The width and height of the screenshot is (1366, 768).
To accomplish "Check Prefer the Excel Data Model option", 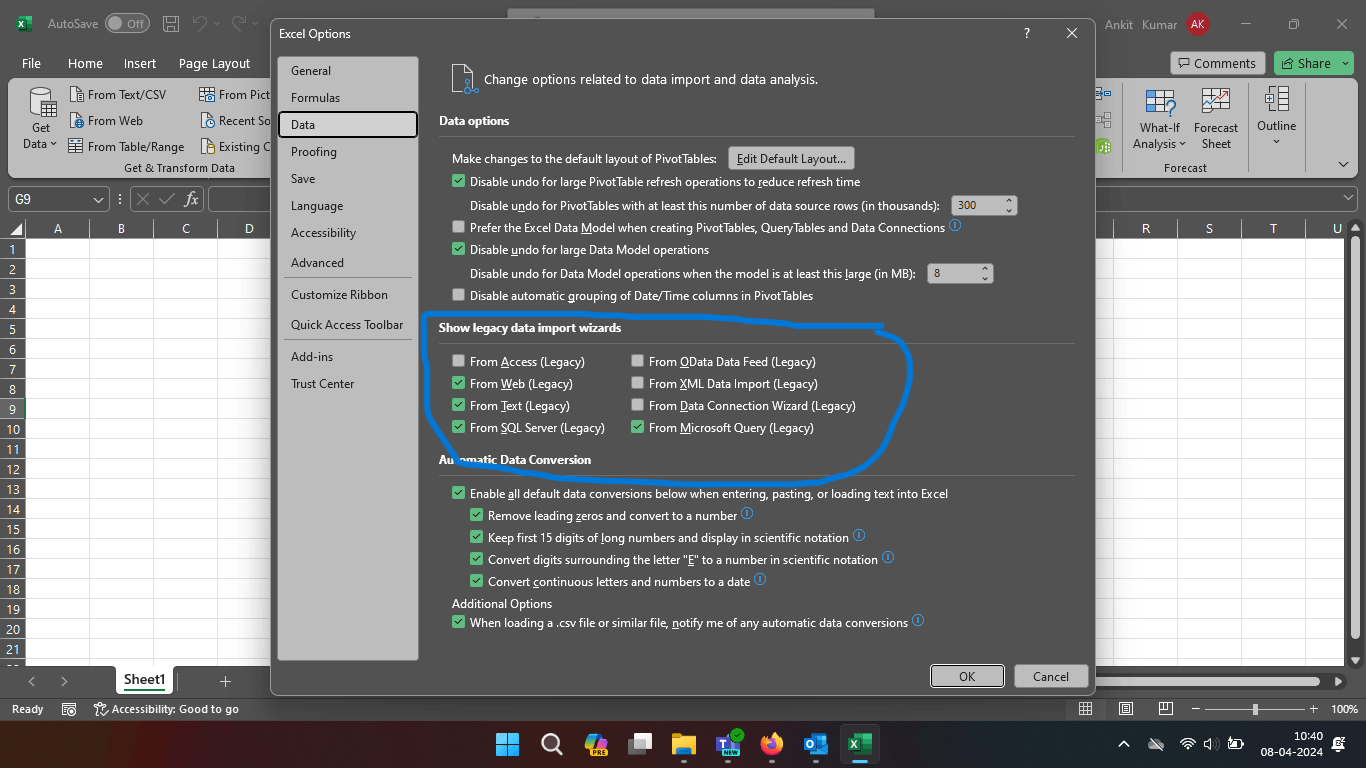I will coord(459,227).
